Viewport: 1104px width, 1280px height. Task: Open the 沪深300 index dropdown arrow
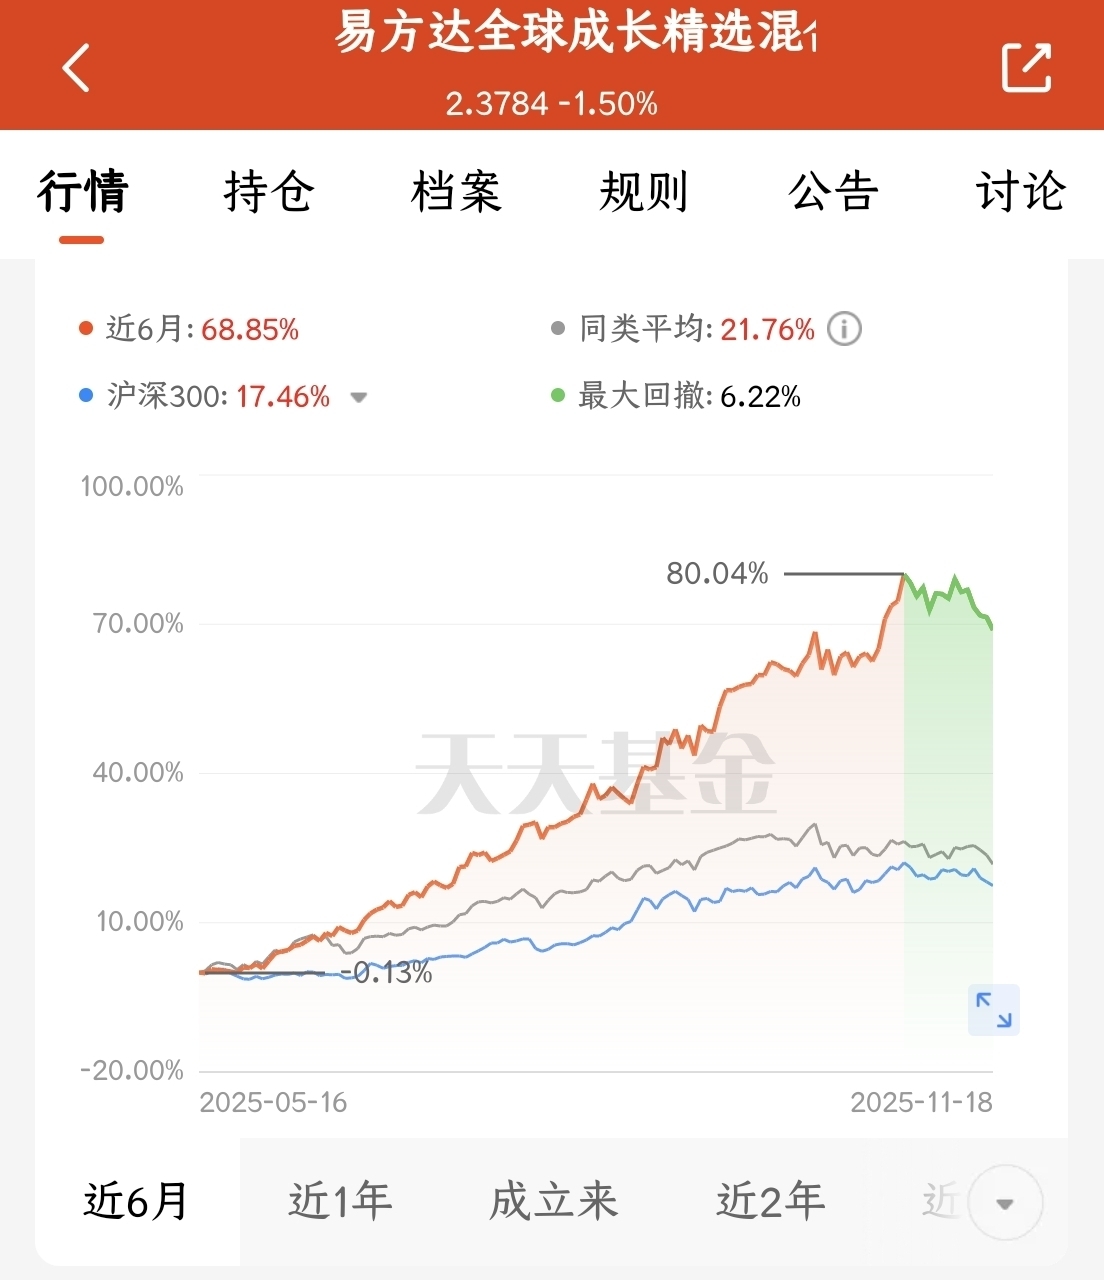point(358,398)
